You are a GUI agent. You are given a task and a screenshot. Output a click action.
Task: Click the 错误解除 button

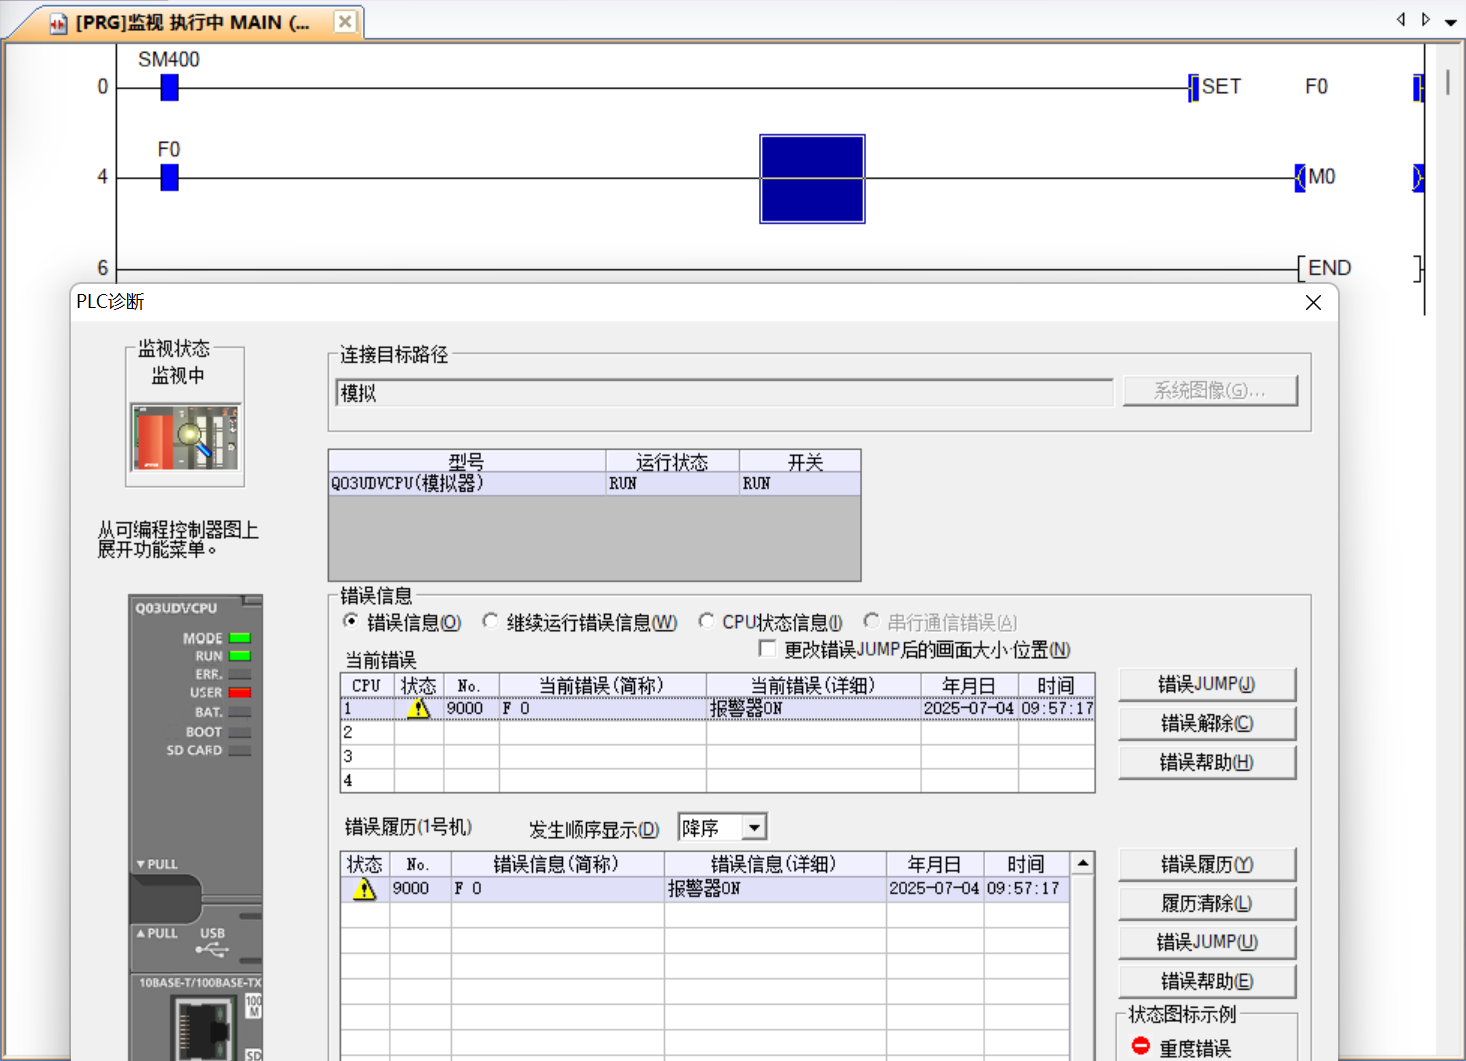1206,723
